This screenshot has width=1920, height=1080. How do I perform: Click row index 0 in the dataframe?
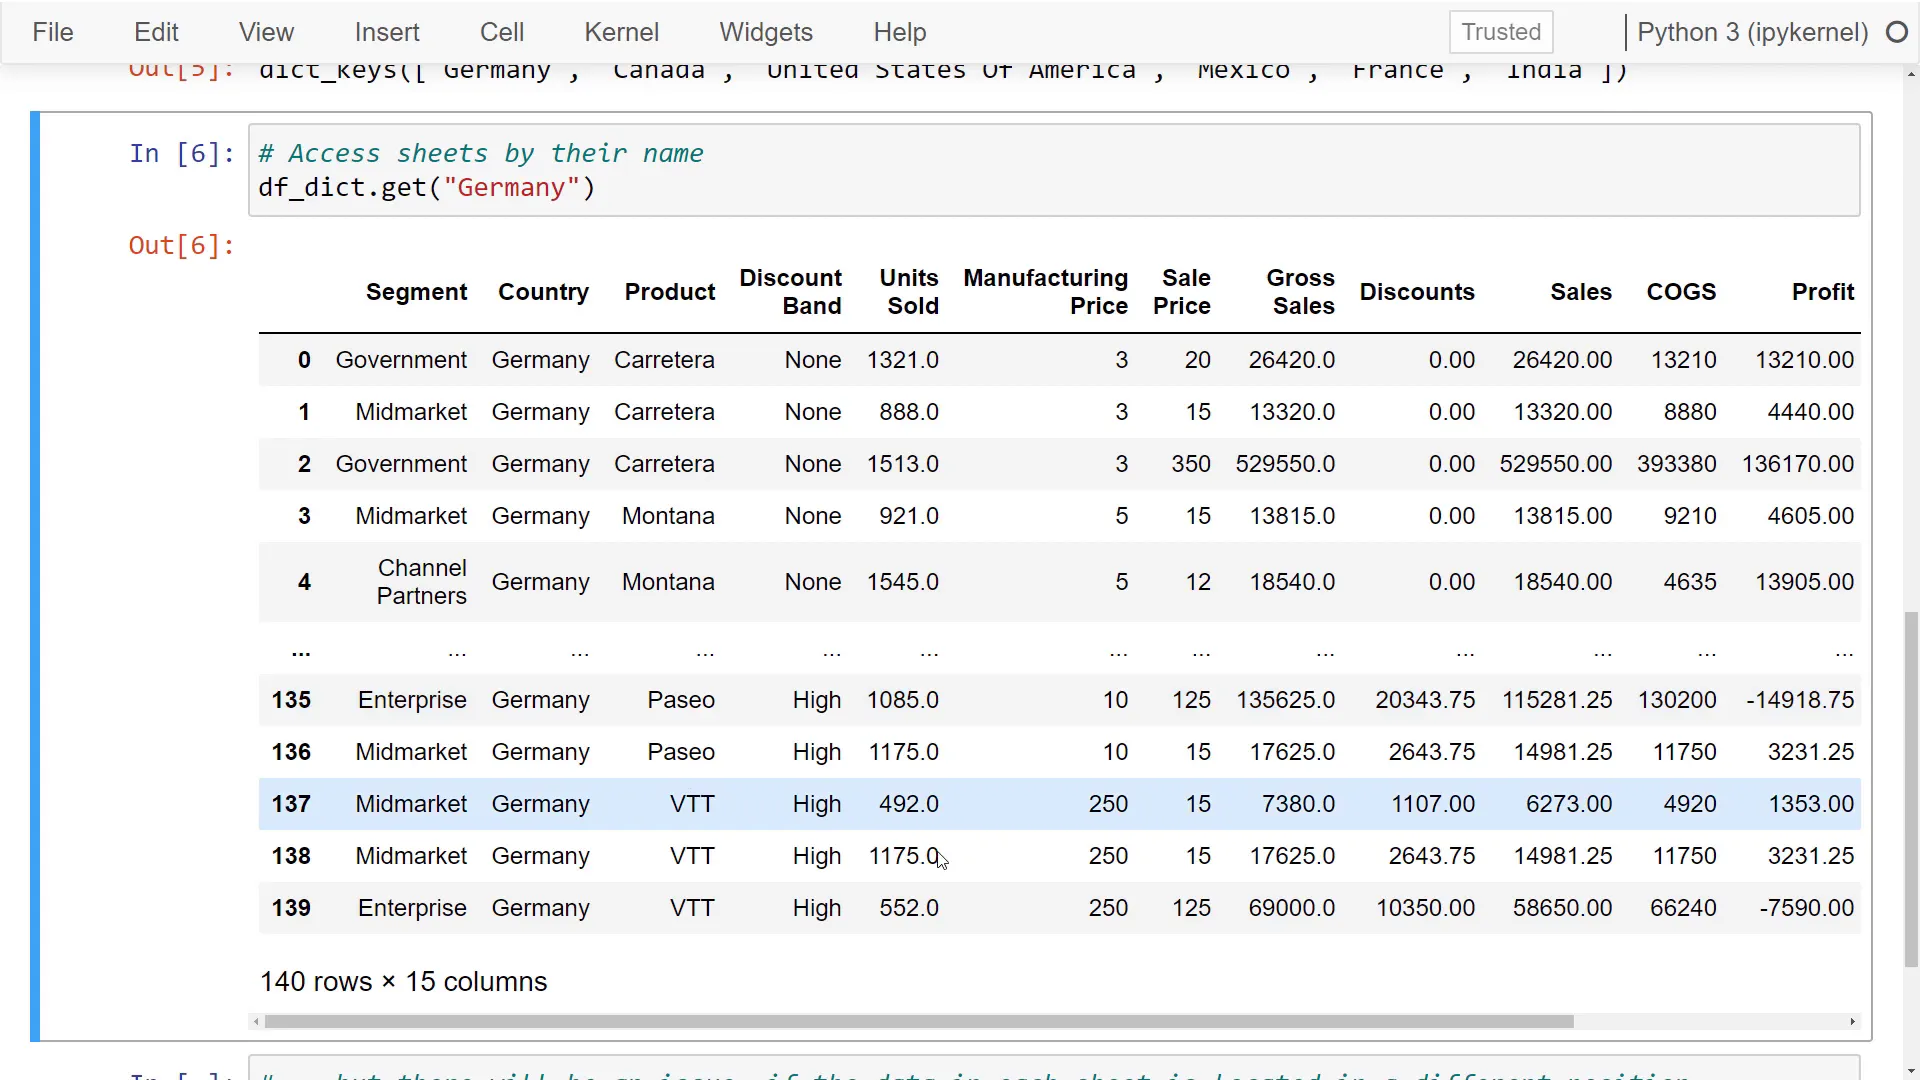click(x=304, y=360)
